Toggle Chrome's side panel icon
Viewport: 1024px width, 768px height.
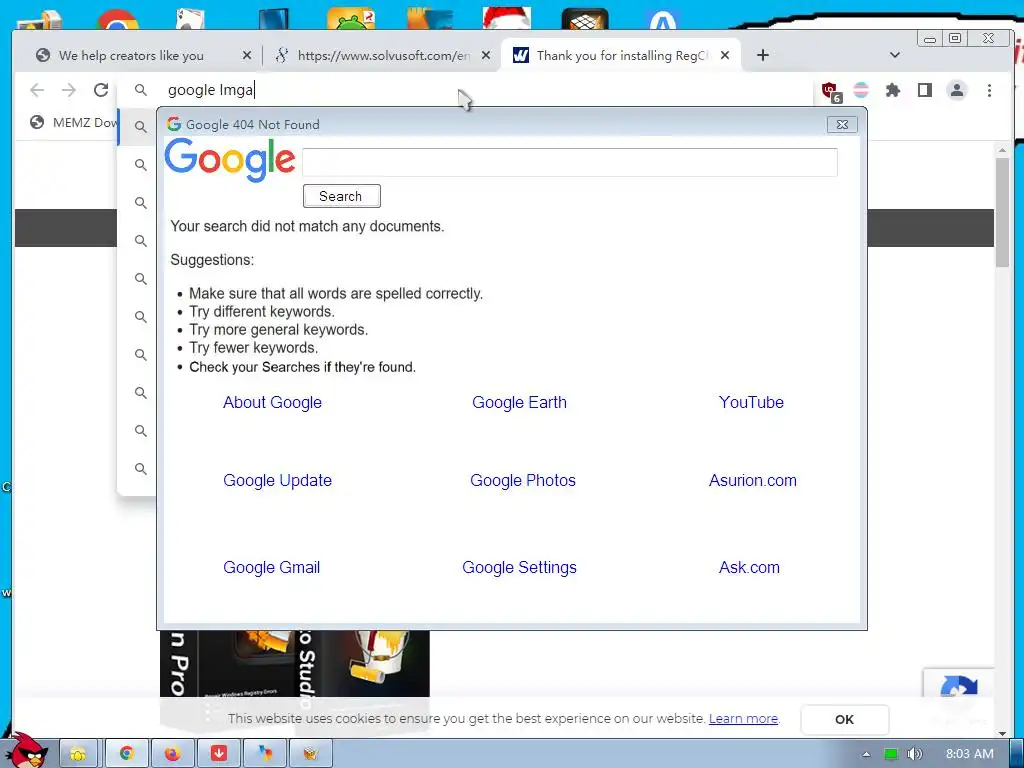(x=925, y=90)
